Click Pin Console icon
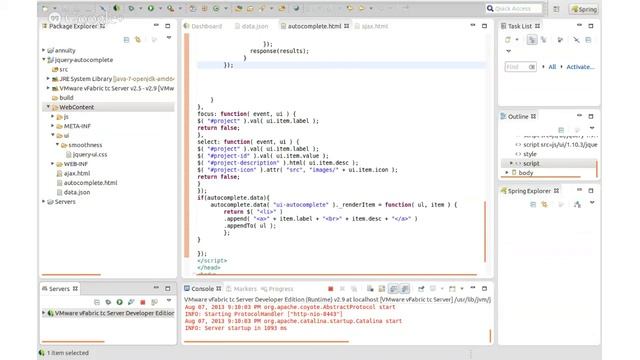 pyautogui.click(x=421, y=289)
